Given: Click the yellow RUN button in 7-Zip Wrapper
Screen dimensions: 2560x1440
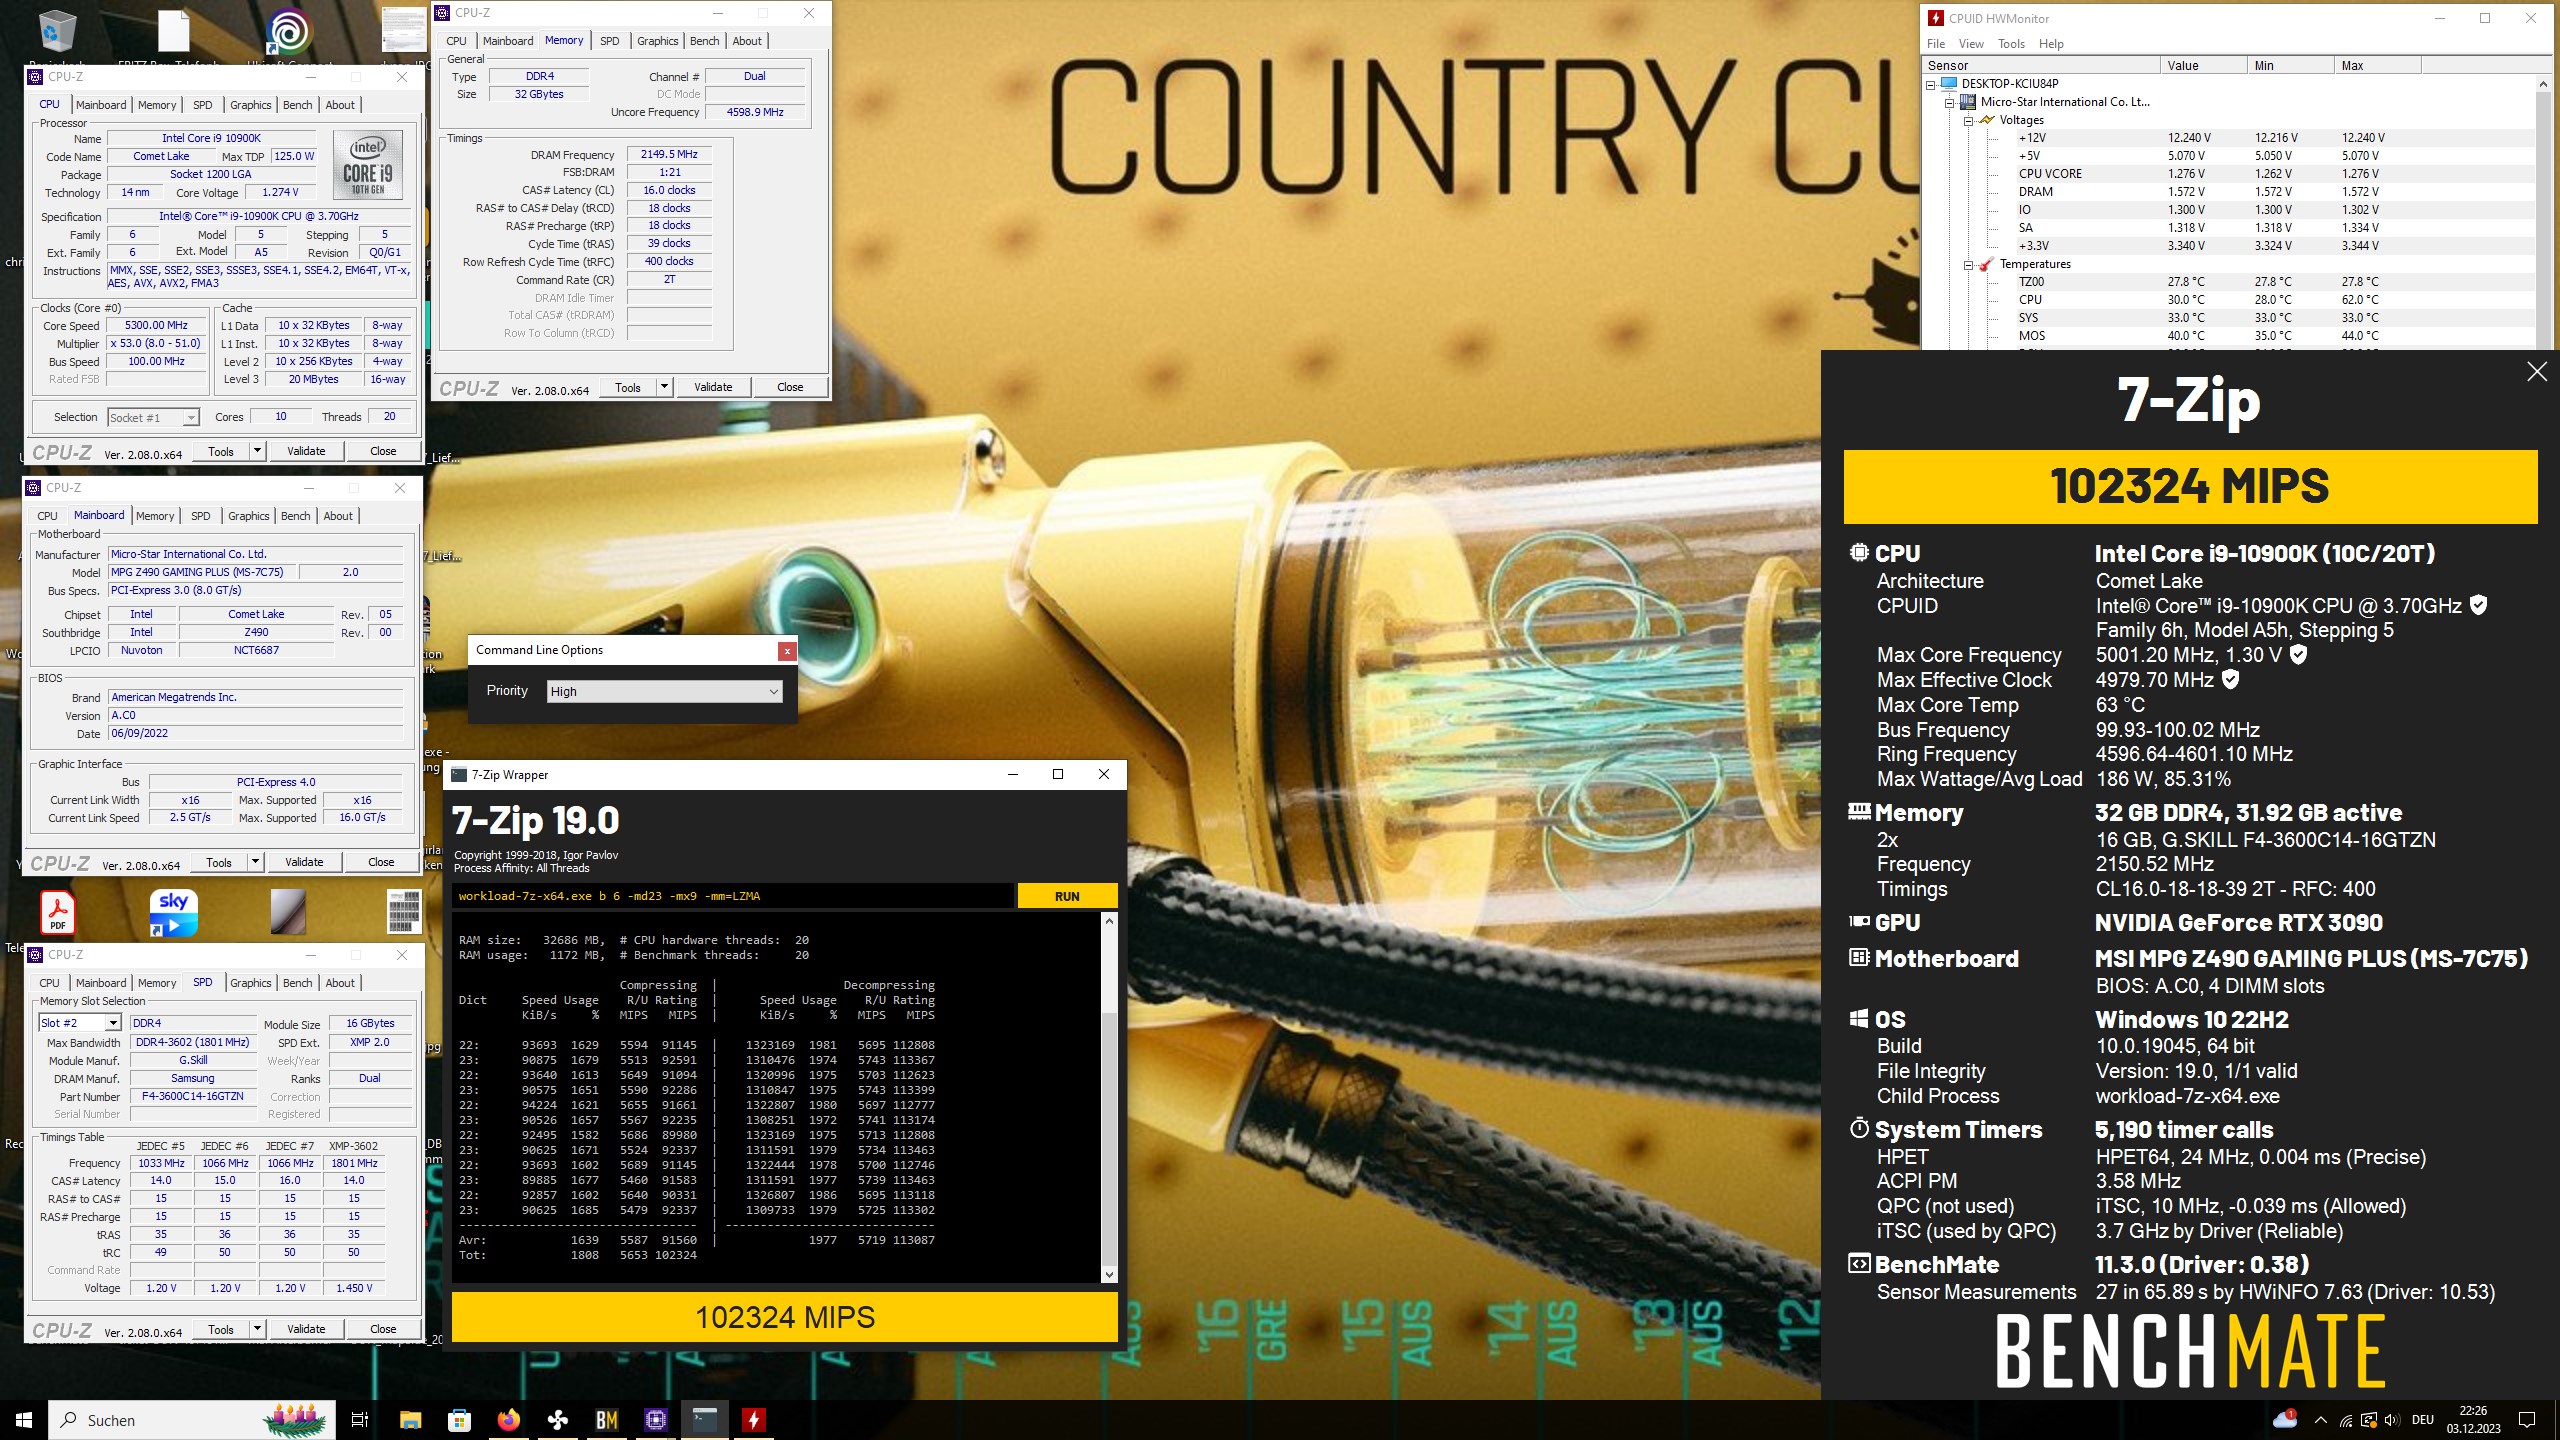Looking at the screenshot, I should tap(1067, 896).
